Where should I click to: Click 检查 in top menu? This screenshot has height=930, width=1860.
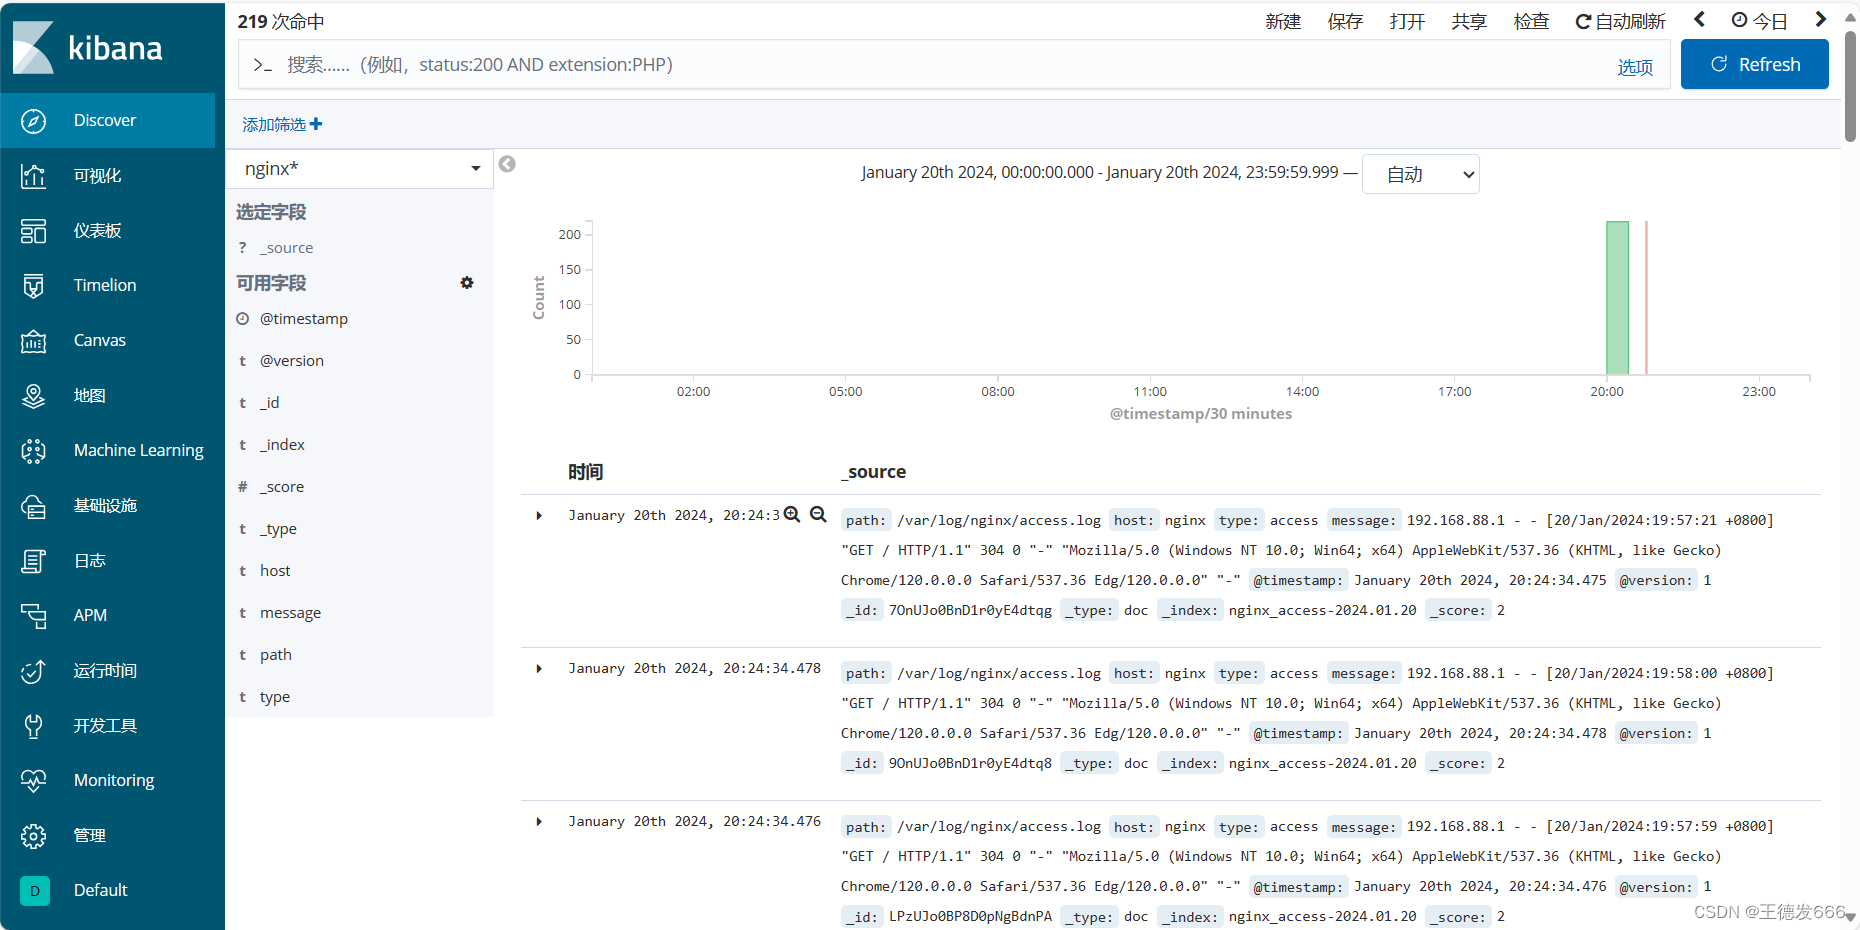1531,21
